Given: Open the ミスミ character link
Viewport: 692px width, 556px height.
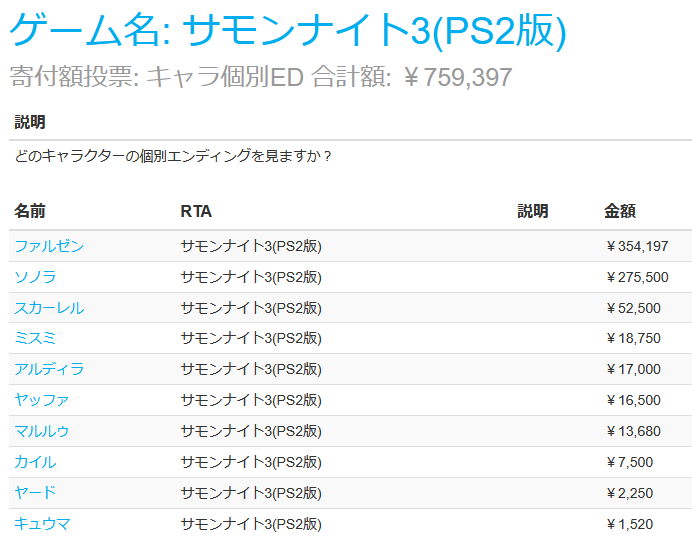Looking at the screenshot, I should (35, 338).
